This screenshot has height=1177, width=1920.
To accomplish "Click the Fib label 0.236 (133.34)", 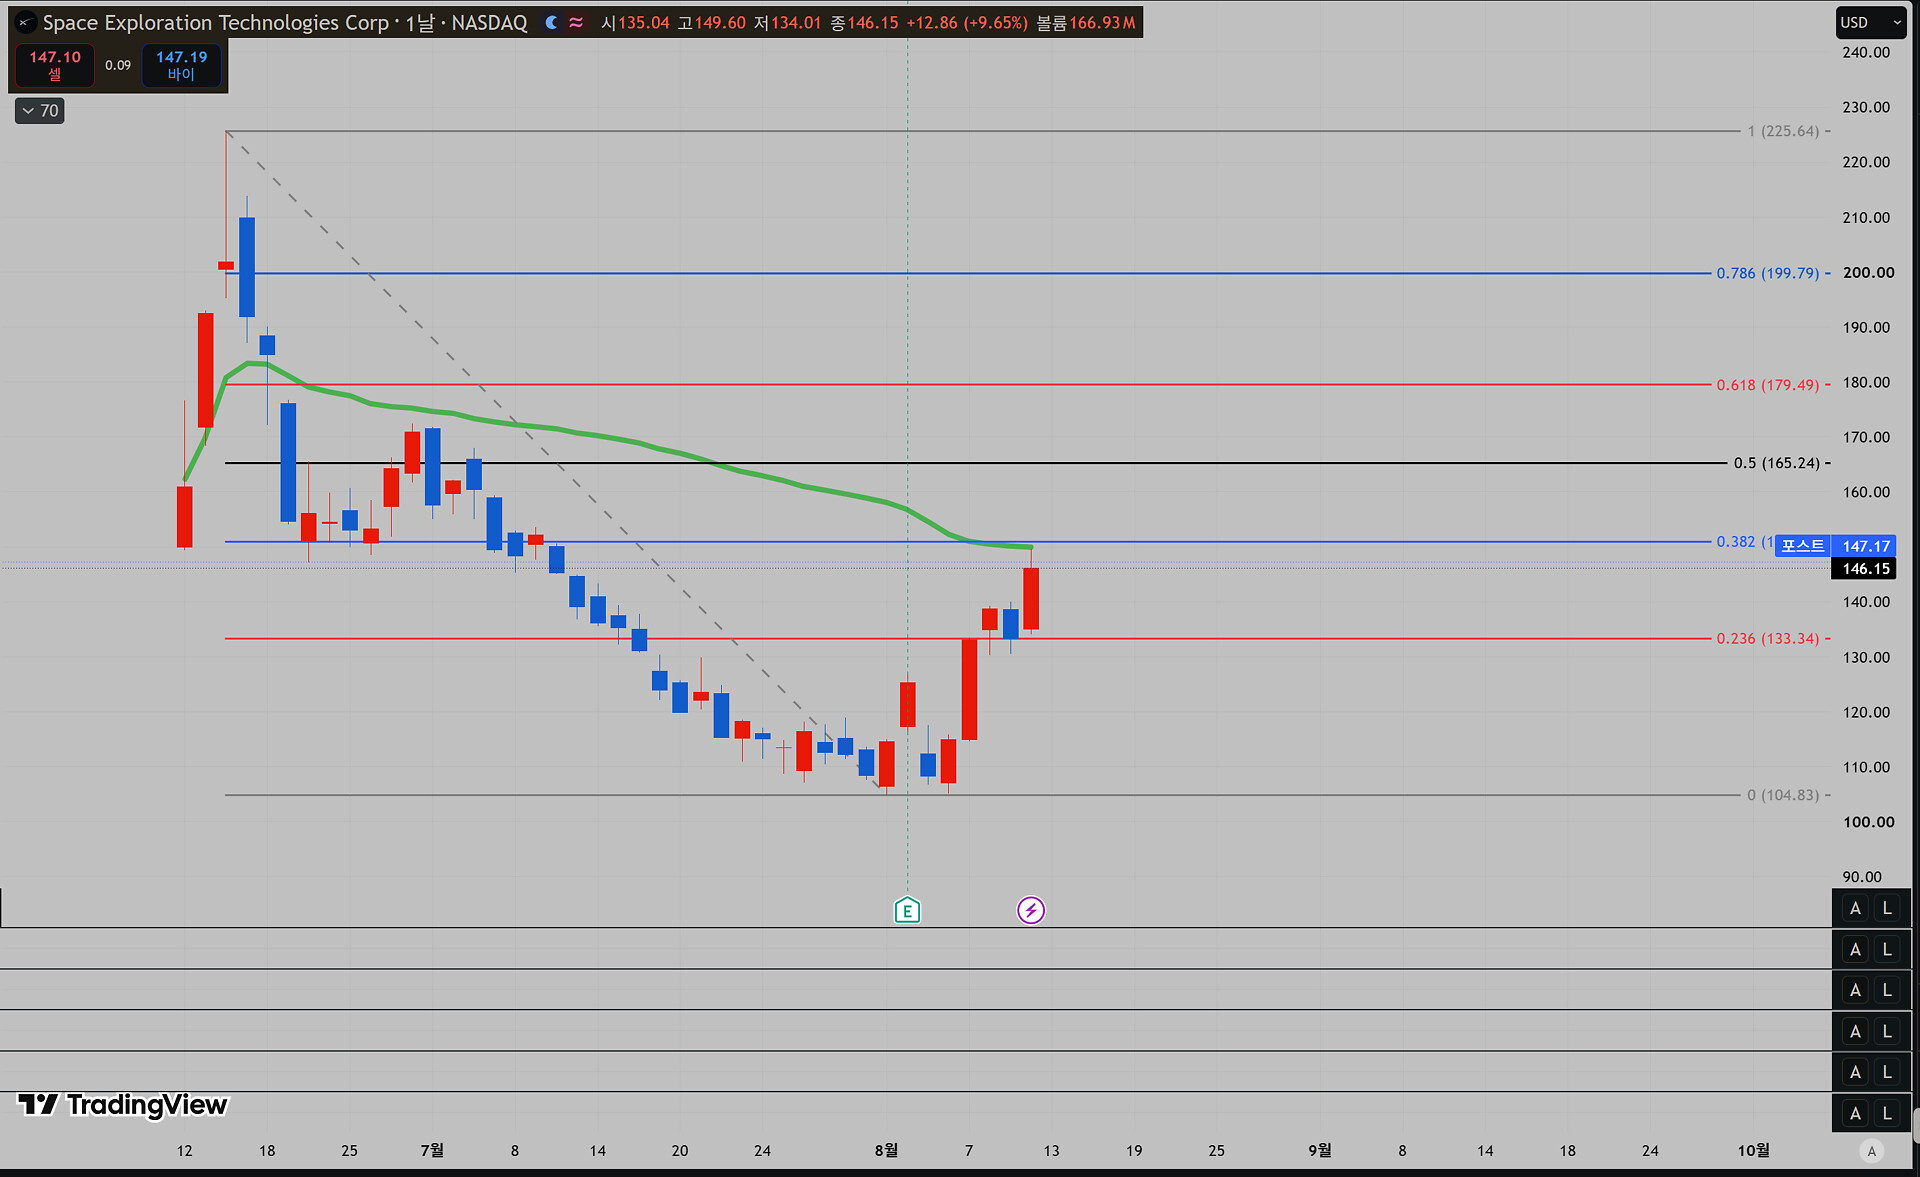I will (x=1768, y=638).
